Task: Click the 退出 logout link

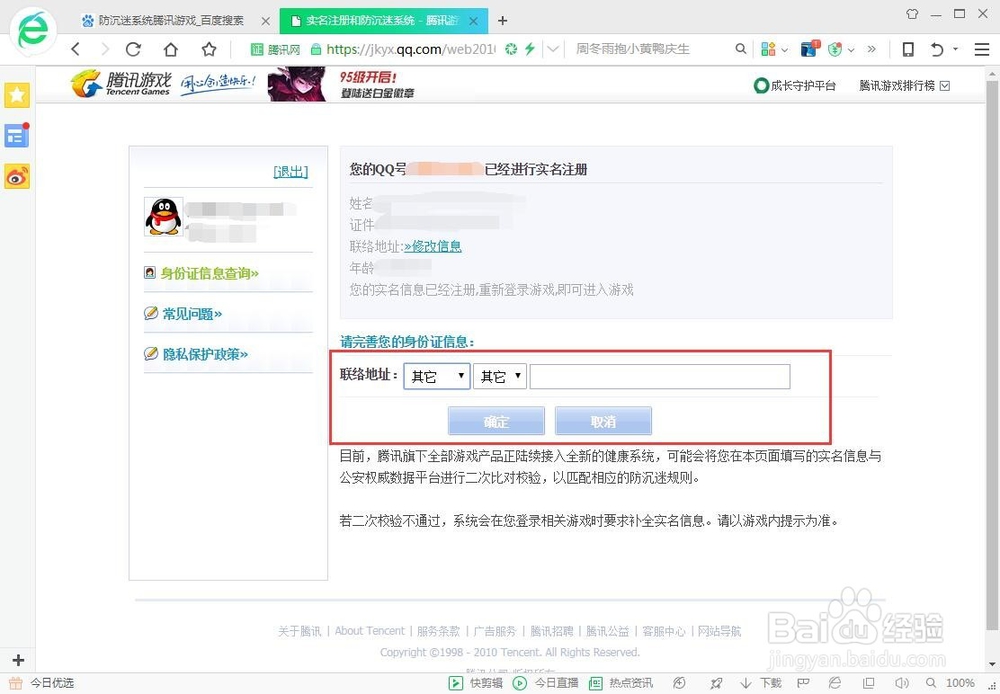Action: pos(290,172)
